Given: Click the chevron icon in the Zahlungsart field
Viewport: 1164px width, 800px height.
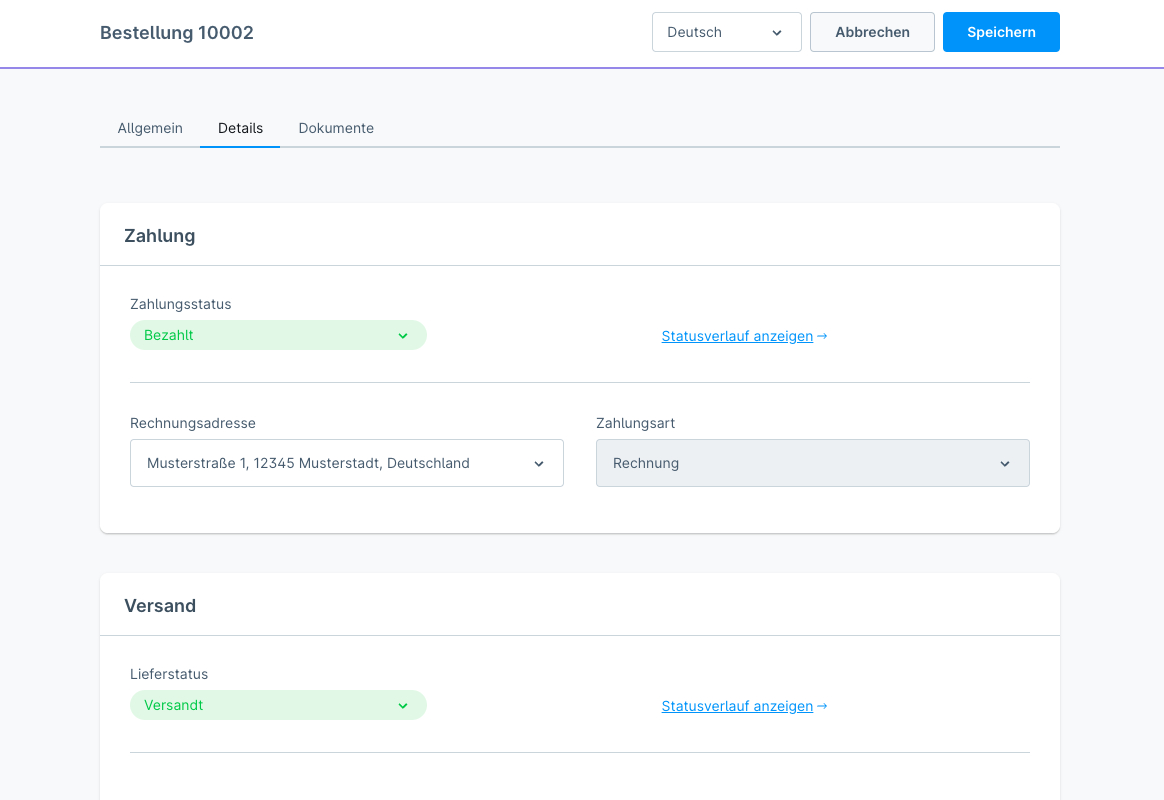Looking at the screenshot, I should click(x=1005, y=464).
